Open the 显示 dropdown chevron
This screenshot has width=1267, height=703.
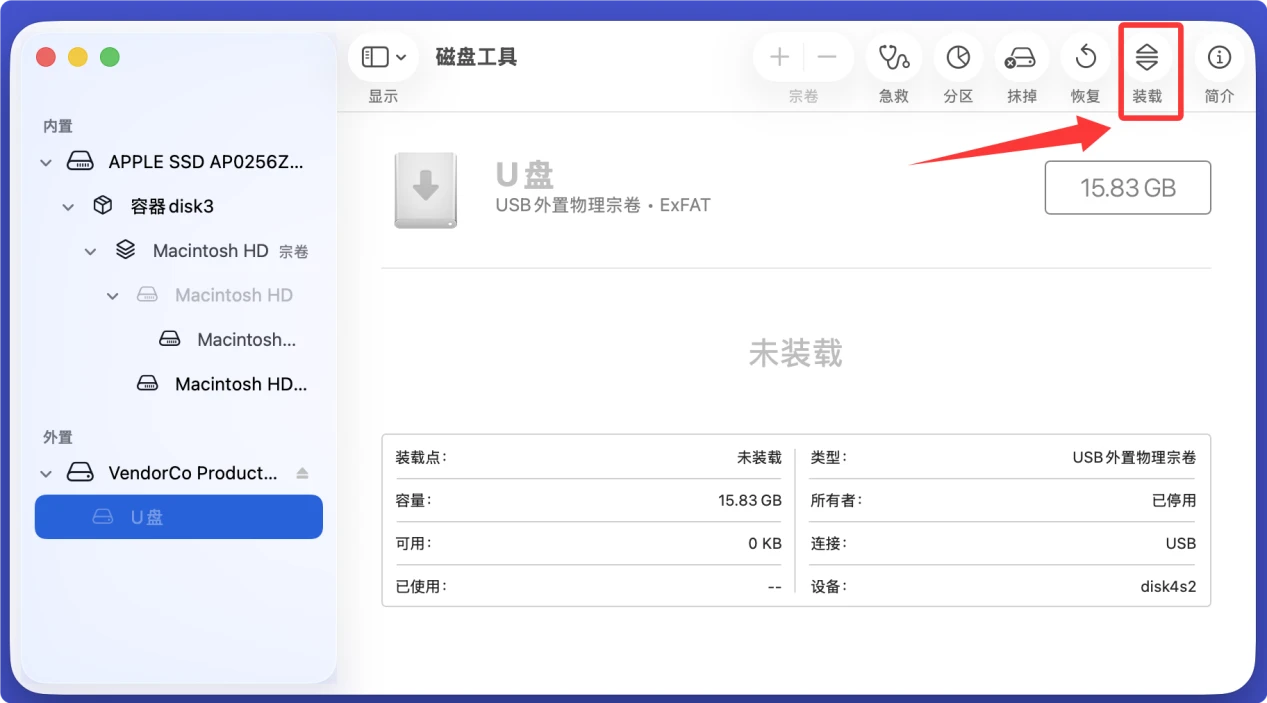400,57
